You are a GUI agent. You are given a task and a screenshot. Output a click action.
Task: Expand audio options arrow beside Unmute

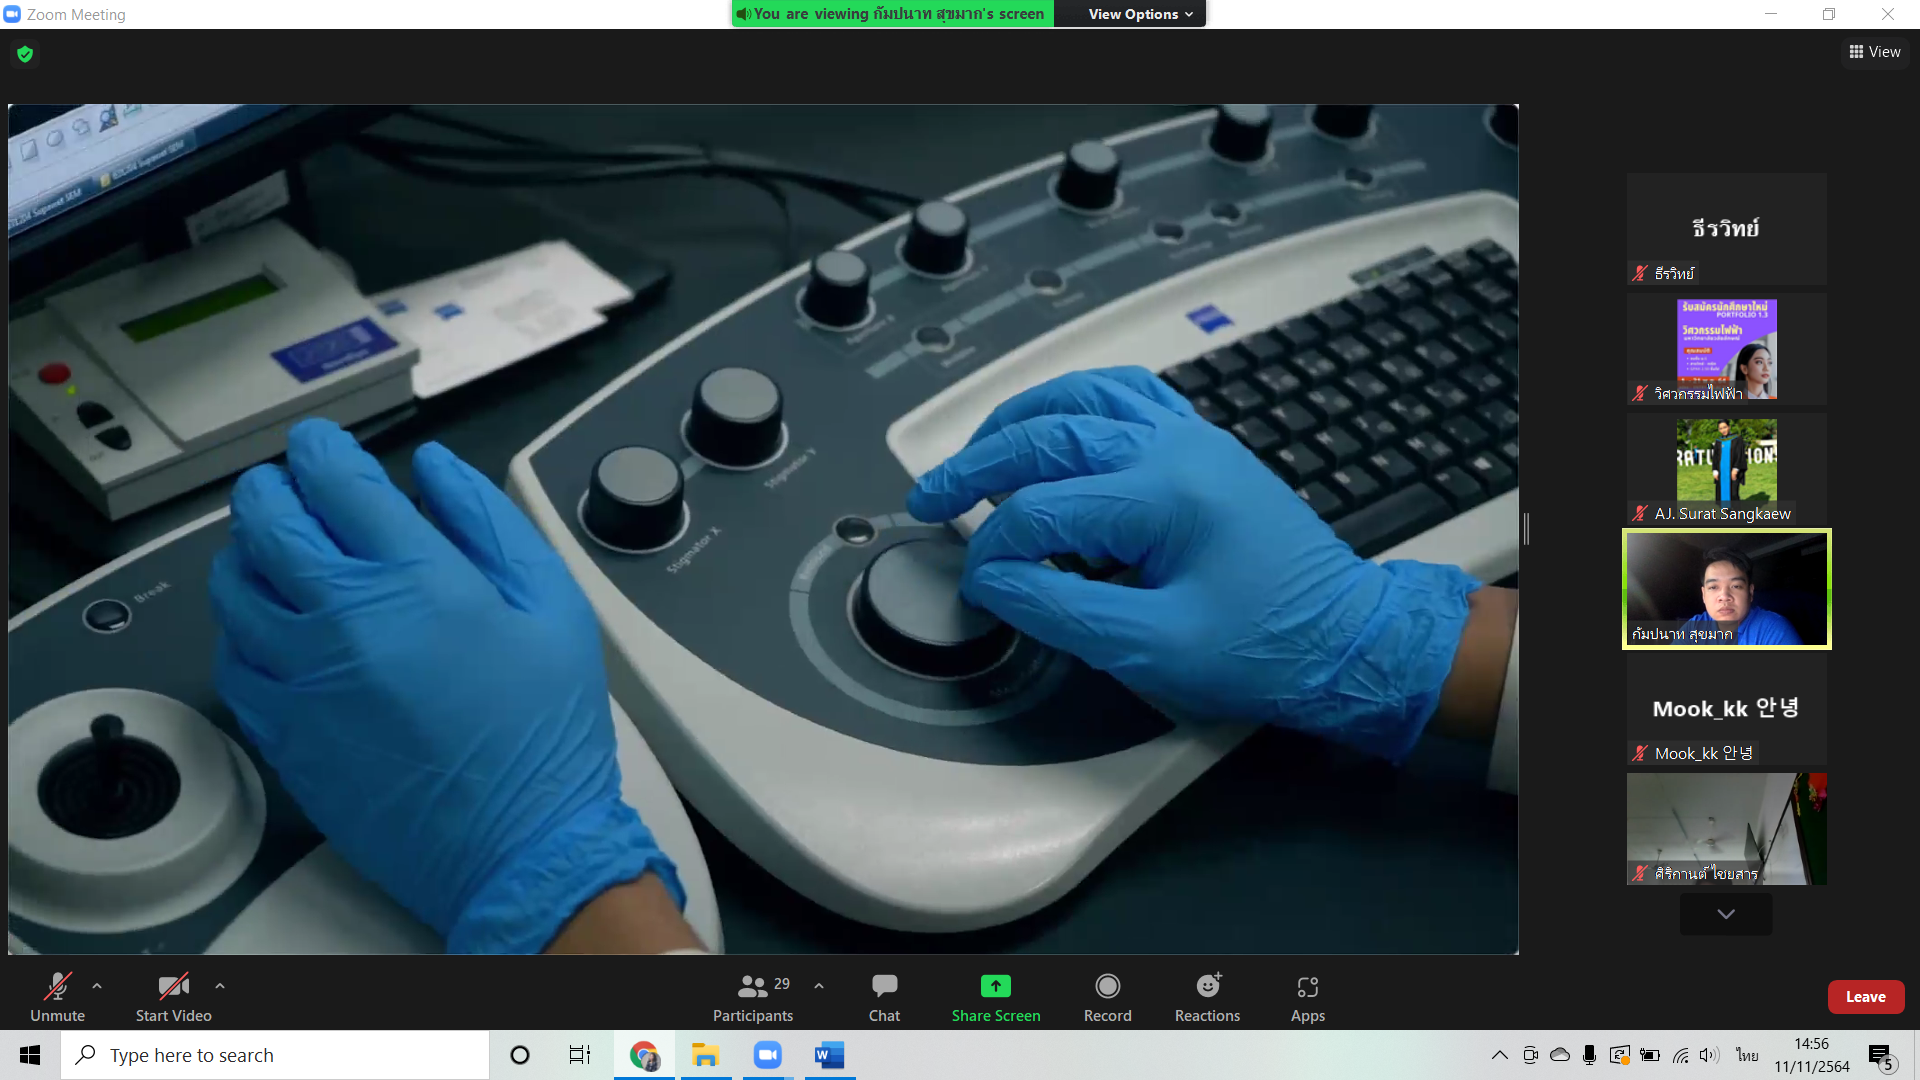click(x=97, y=986)
